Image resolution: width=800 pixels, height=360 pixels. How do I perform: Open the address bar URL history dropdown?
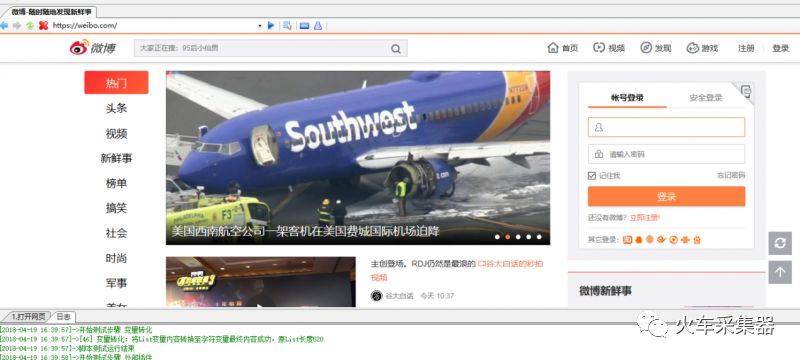pos(260,25)
